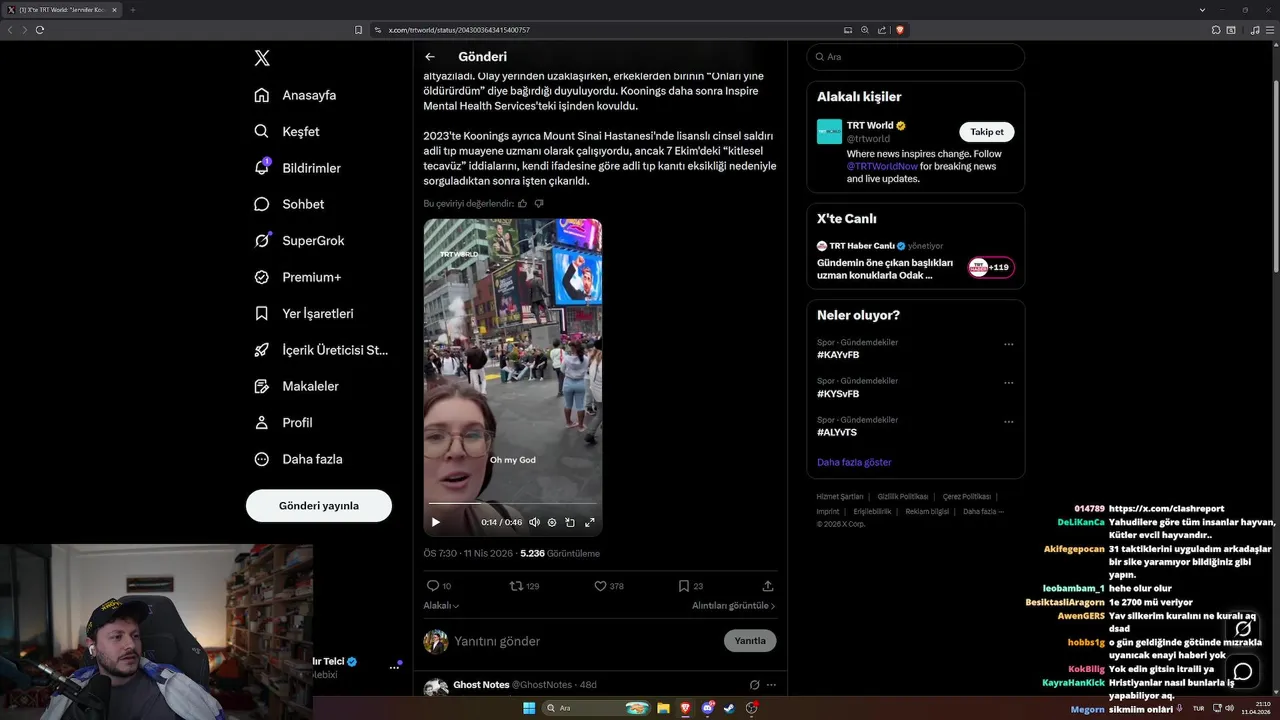Repost the post with 129 reposts
Image resolution: width=1280 pixels, height=720 pixels.
point(524,586)
